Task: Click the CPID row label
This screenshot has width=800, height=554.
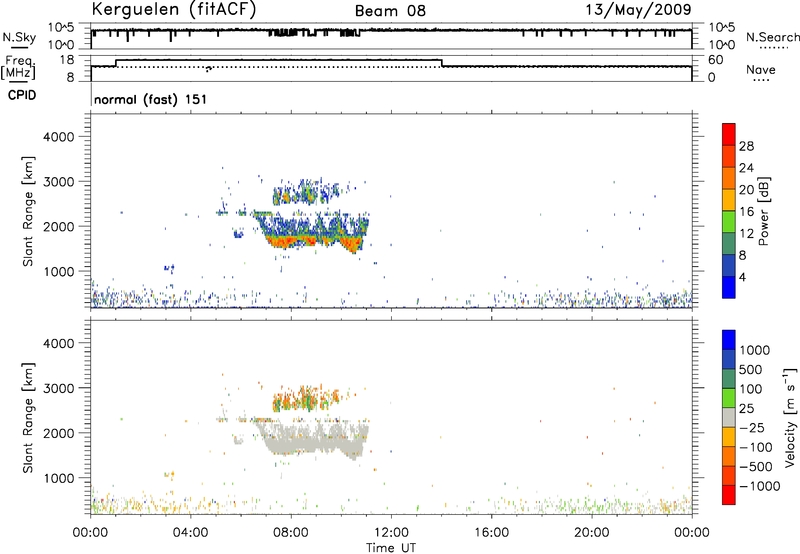Action: click(x=22, y=95)
